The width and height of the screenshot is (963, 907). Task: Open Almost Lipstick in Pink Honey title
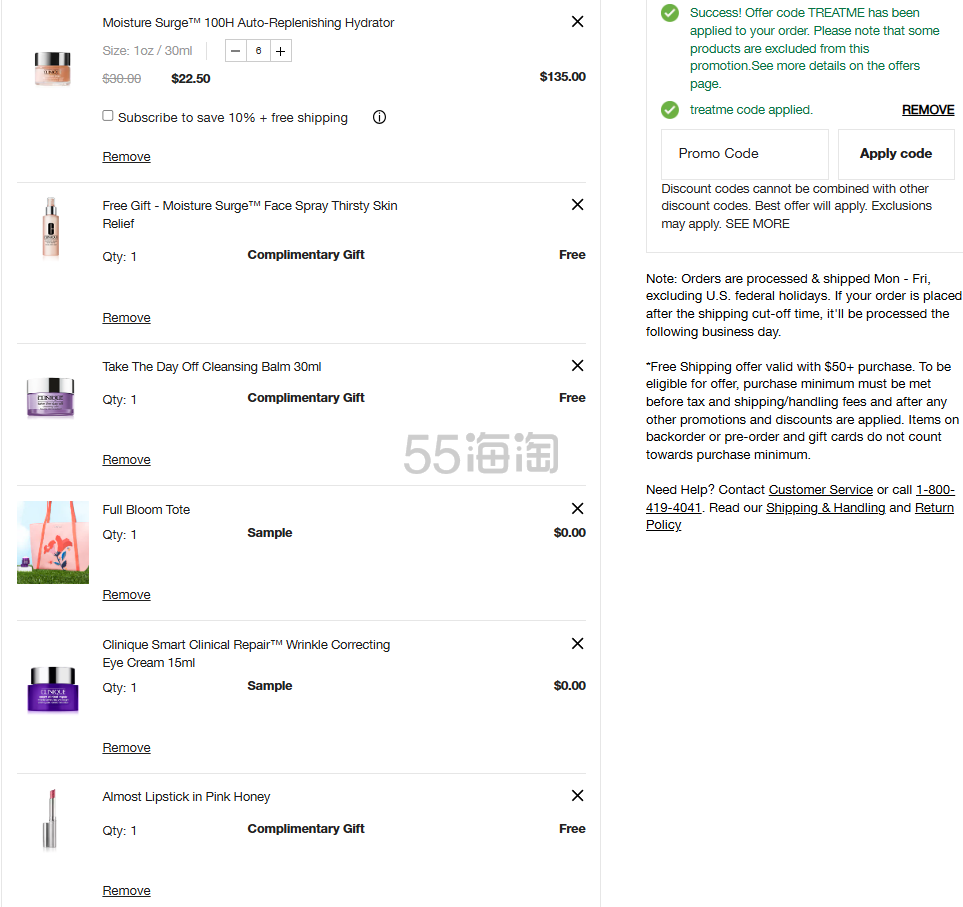click(x=186, y=797)
